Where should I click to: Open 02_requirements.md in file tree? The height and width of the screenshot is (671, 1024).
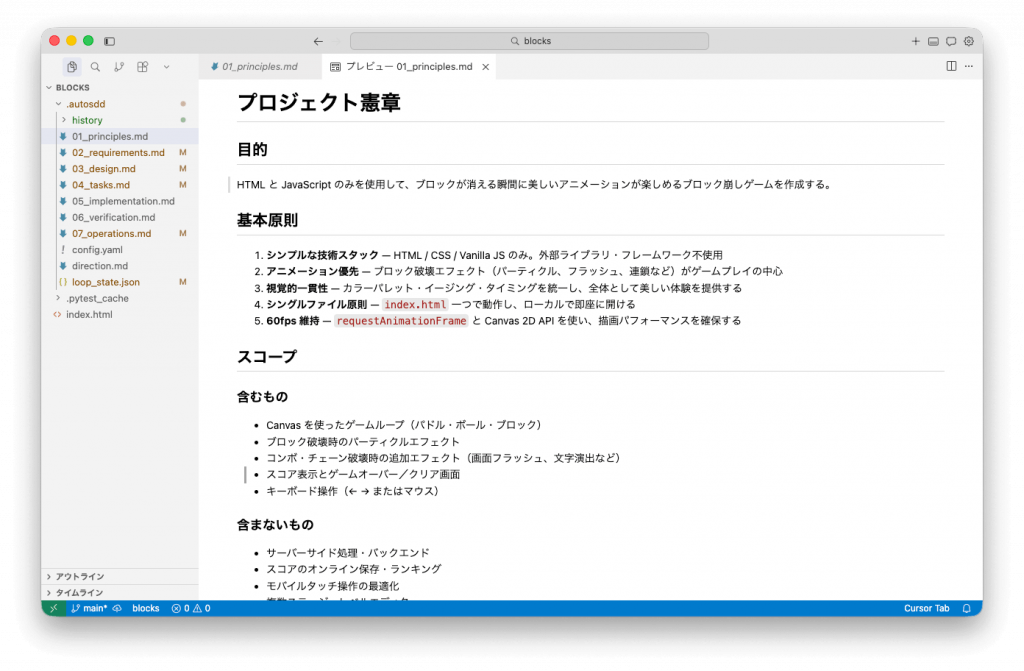click(118, 153)
